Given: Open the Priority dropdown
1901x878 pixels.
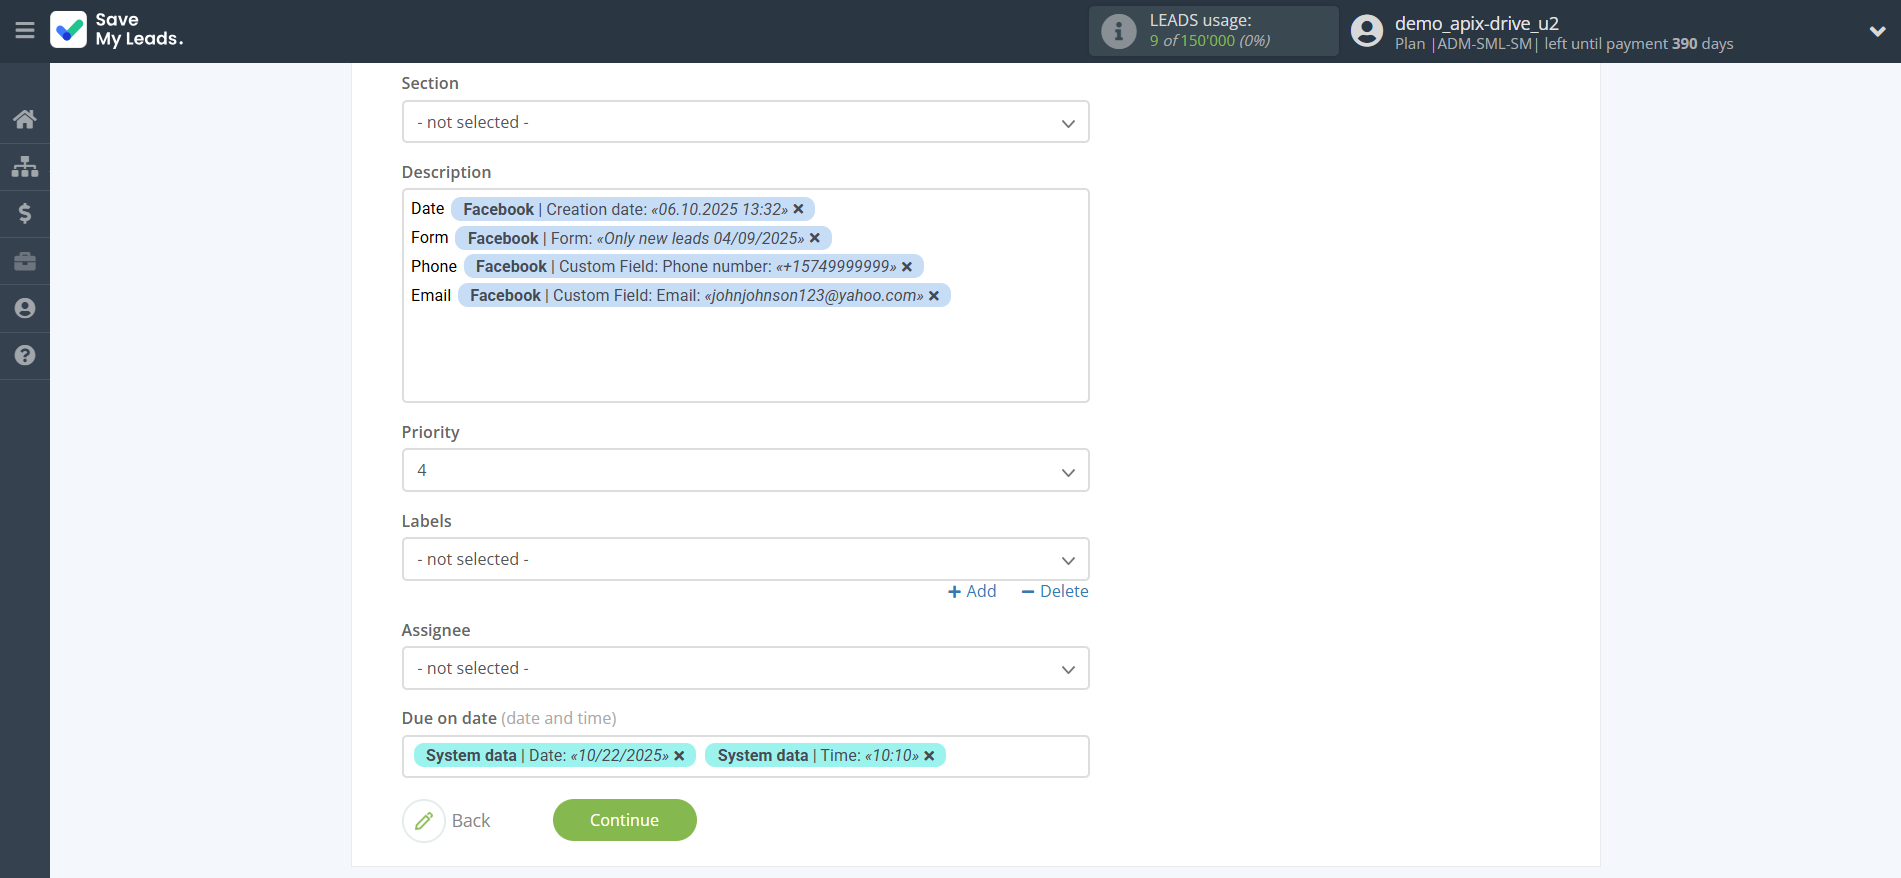Looking at the screenshot, I should pos(745,470).
